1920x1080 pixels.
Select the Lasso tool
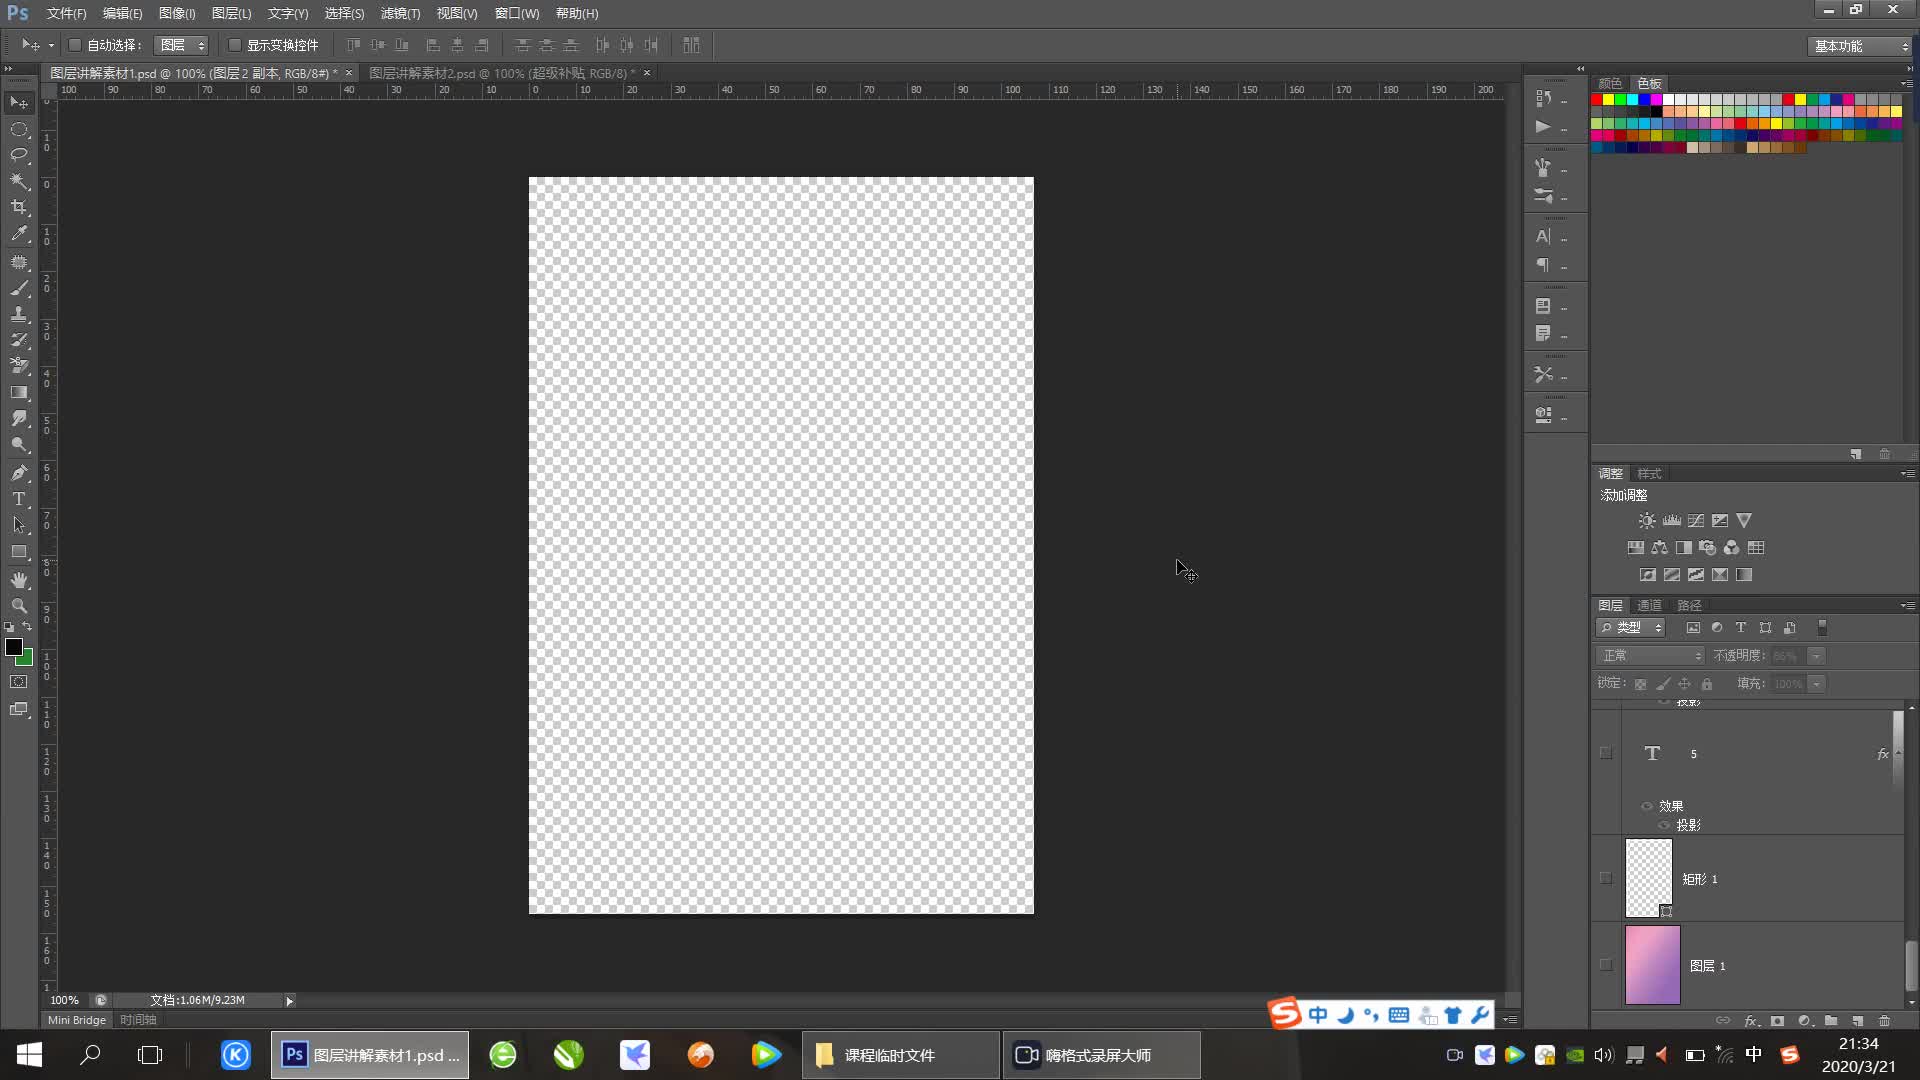(19, 155)
